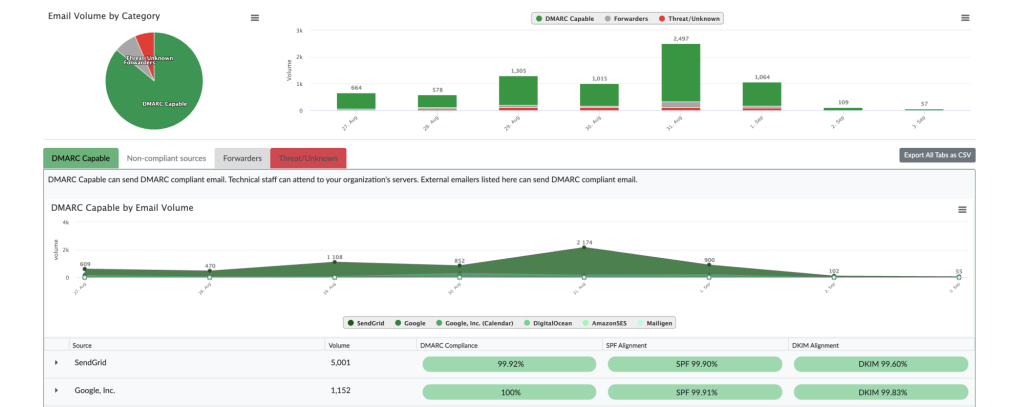This screenshot has height=407, width=1024.
Task: Expand the SendGrid source row
Action: [56, 363]
